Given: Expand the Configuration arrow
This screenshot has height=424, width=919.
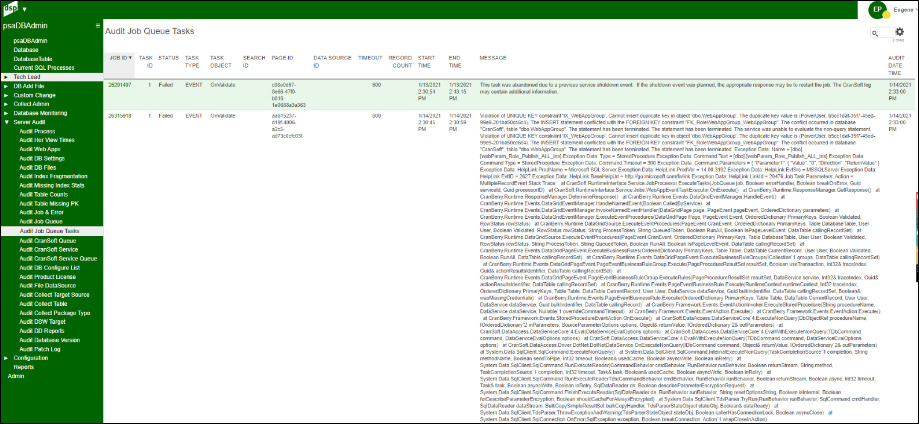Looking at the screenshot, I should pos(6,358).
